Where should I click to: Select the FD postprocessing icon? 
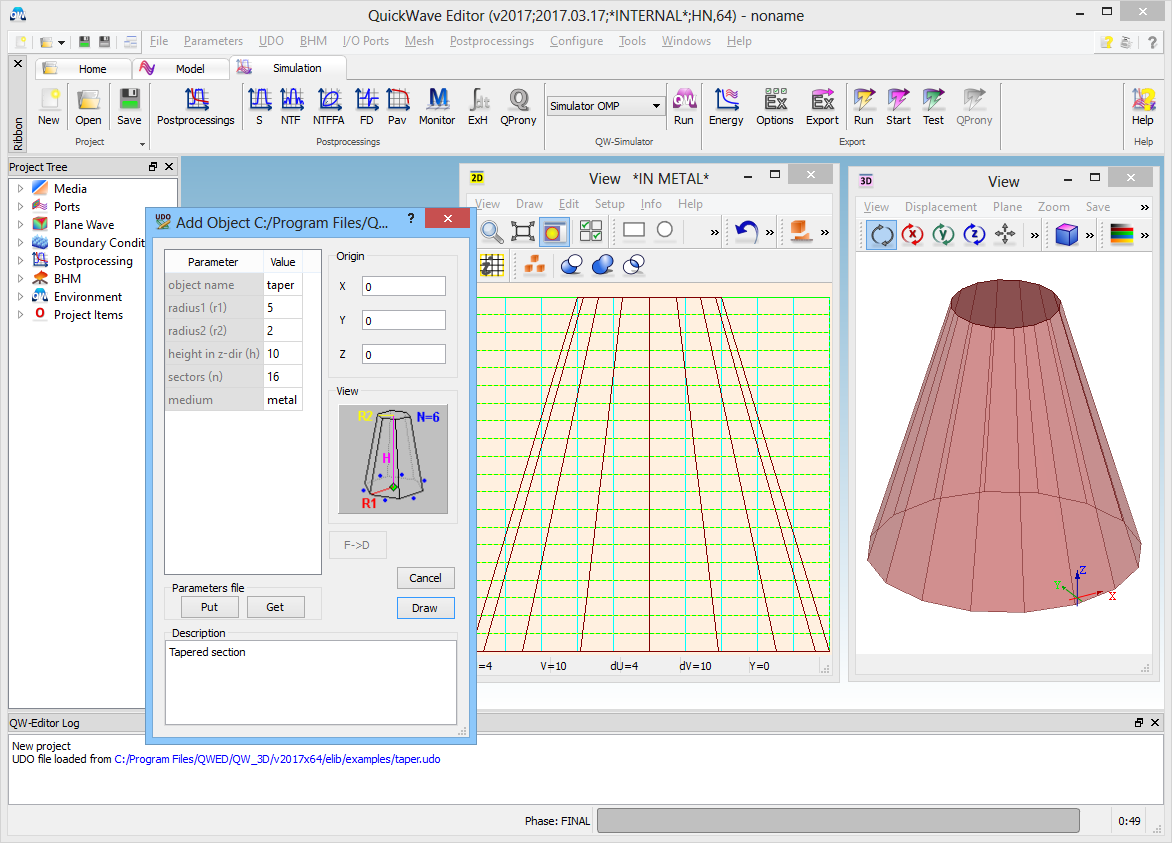[366, 106]
